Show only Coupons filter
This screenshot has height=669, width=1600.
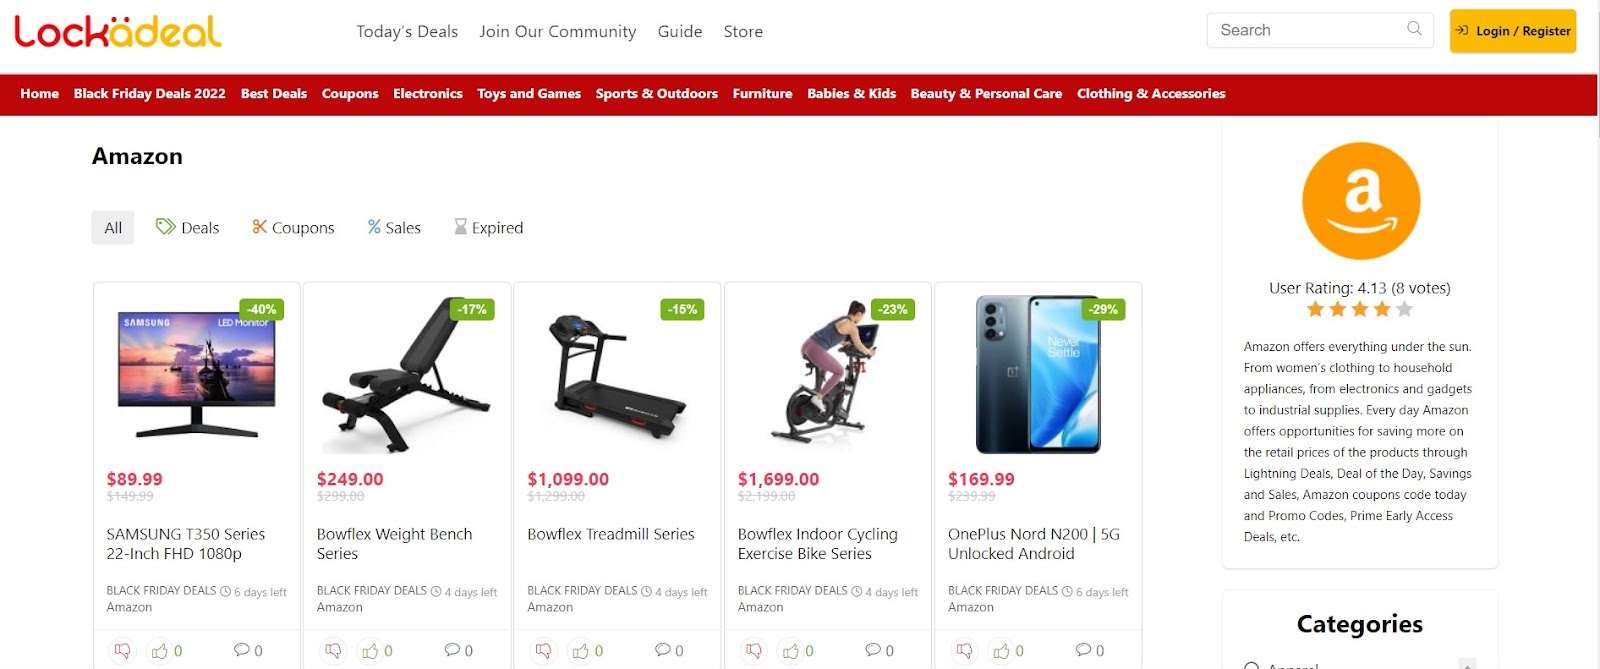point(293,227)
